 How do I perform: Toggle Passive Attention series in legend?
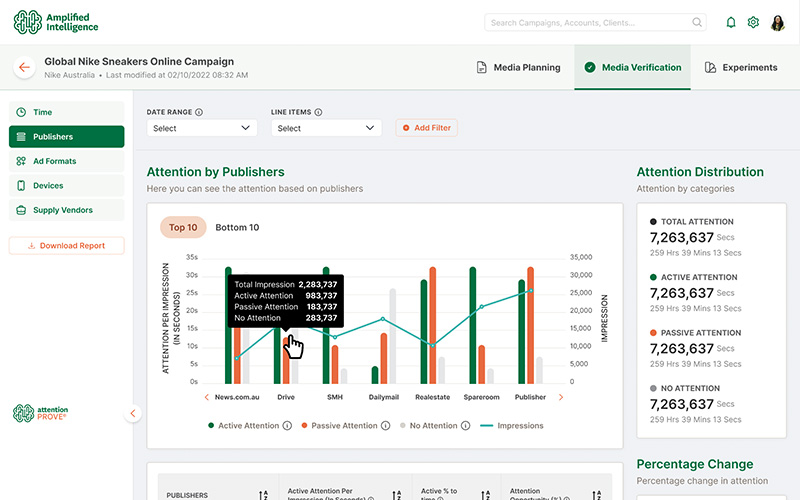pyautogui.click(x=340, y=426)
